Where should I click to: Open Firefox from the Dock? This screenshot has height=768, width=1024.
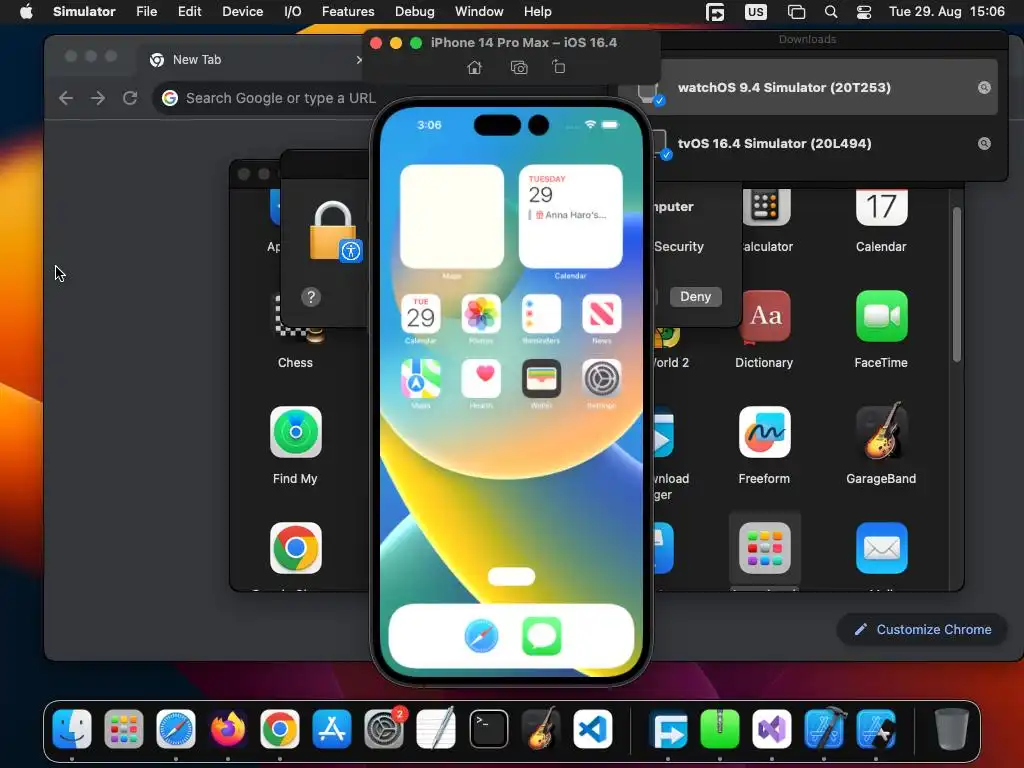(228, 728)
